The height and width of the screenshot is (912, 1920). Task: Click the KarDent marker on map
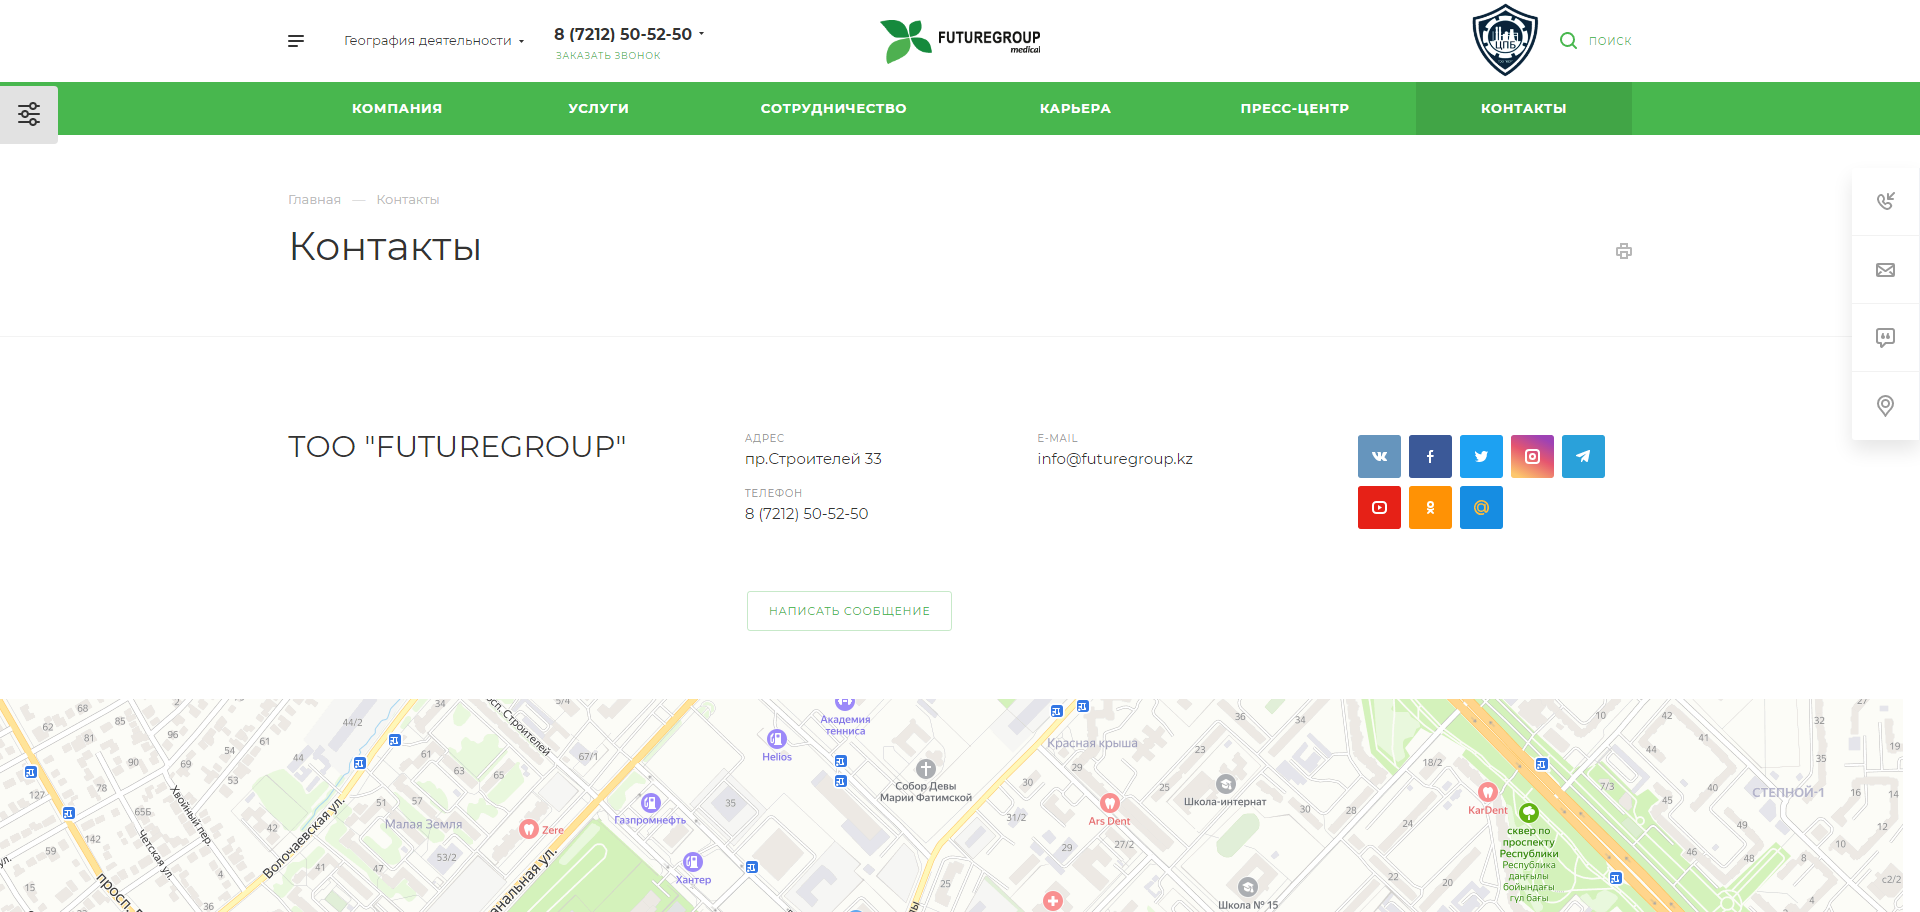pos(1488,792)
